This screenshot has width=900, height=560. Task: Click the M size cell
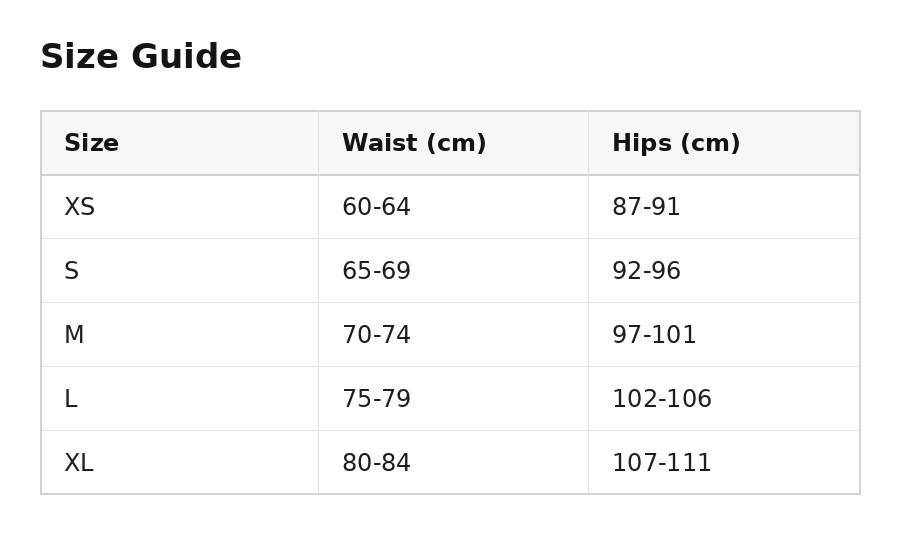click(180, 335)
